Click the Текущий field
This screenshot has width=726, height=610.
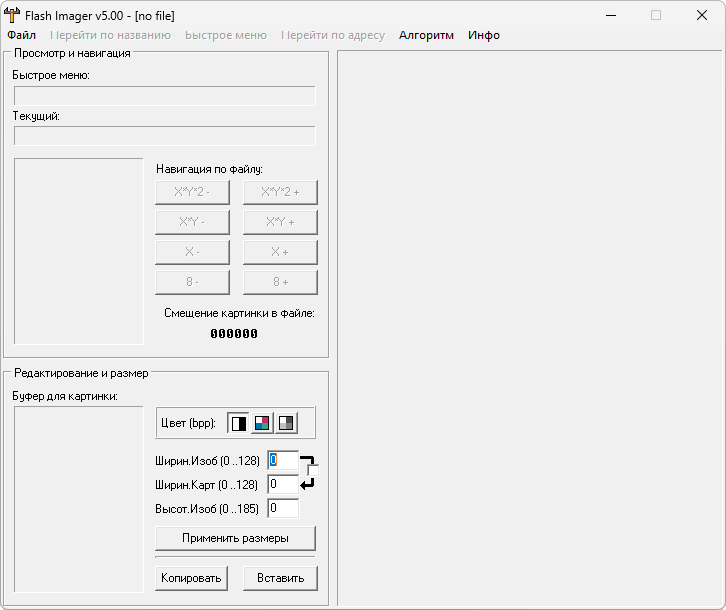[x=165, y=136]
